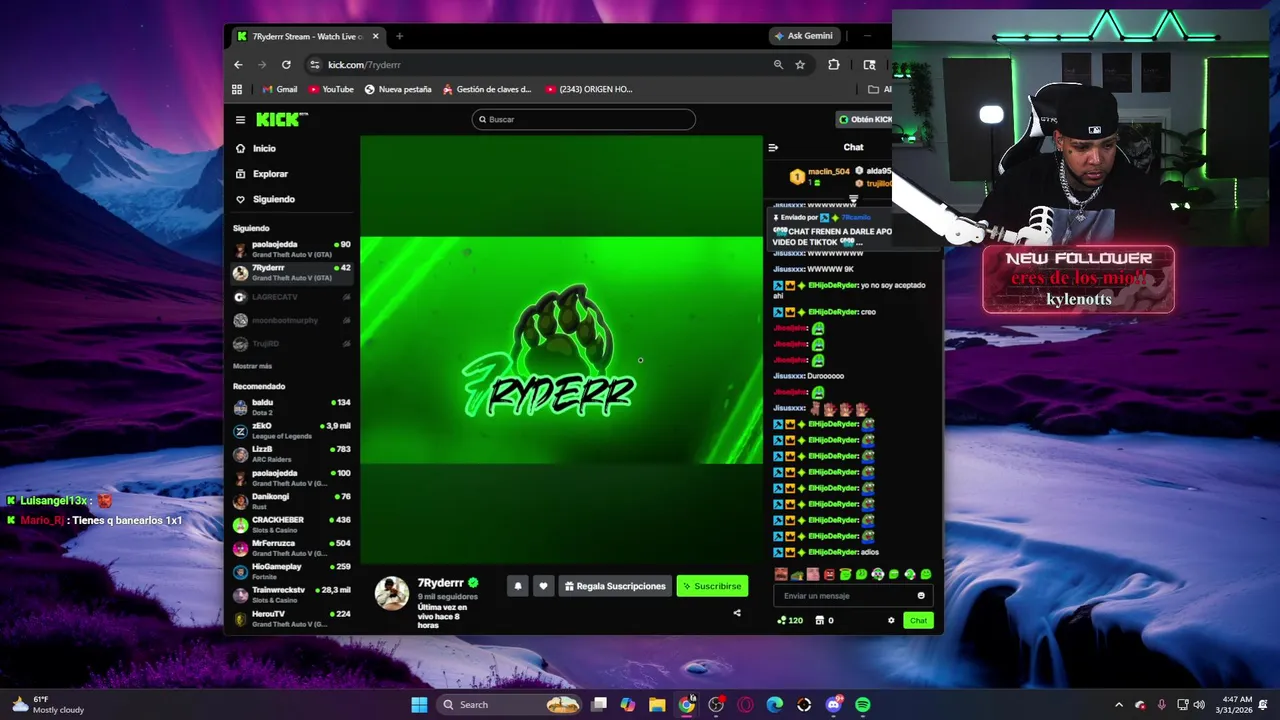The width and height of the screenshot is (1280, 720).
Task: Focus the Buscar search field
Action: point(583,119)
